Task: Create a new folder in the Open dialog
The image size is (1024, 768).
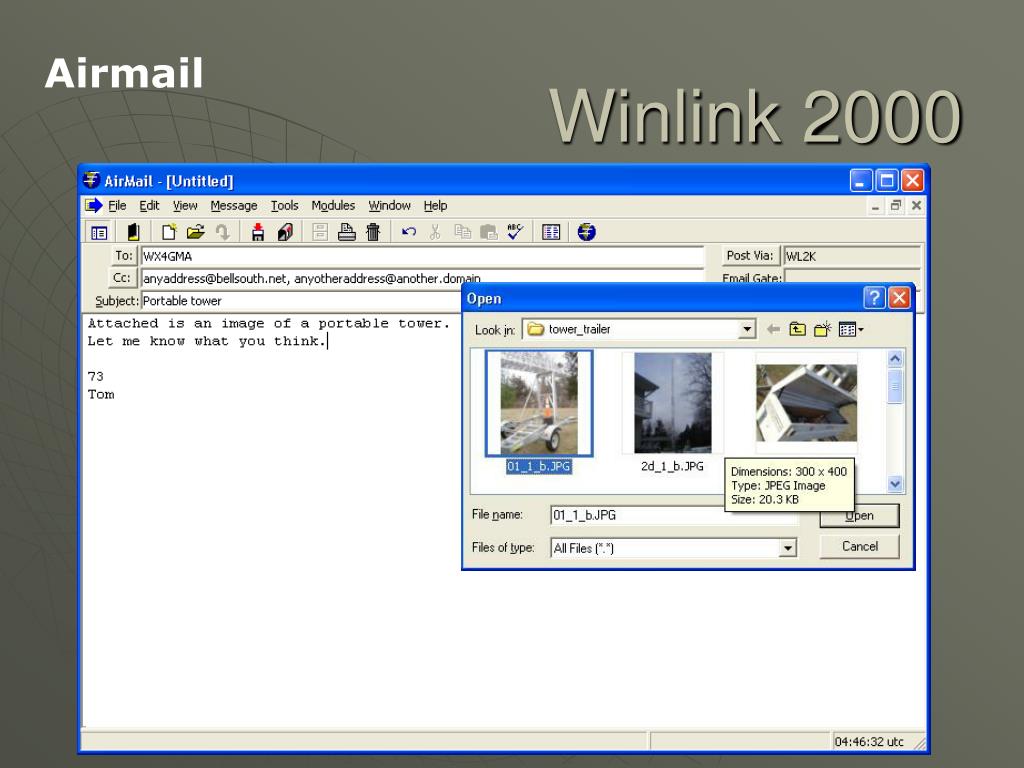Action: coord(822,330)
